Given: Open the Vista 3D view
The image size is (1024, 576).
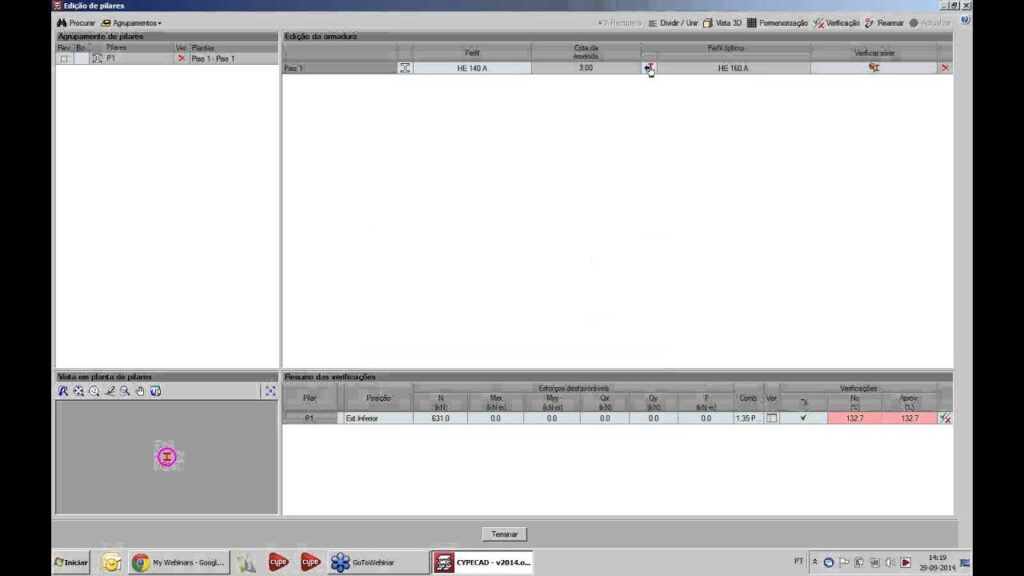Looking at the screenshot, I should click(x=722, y=22).
